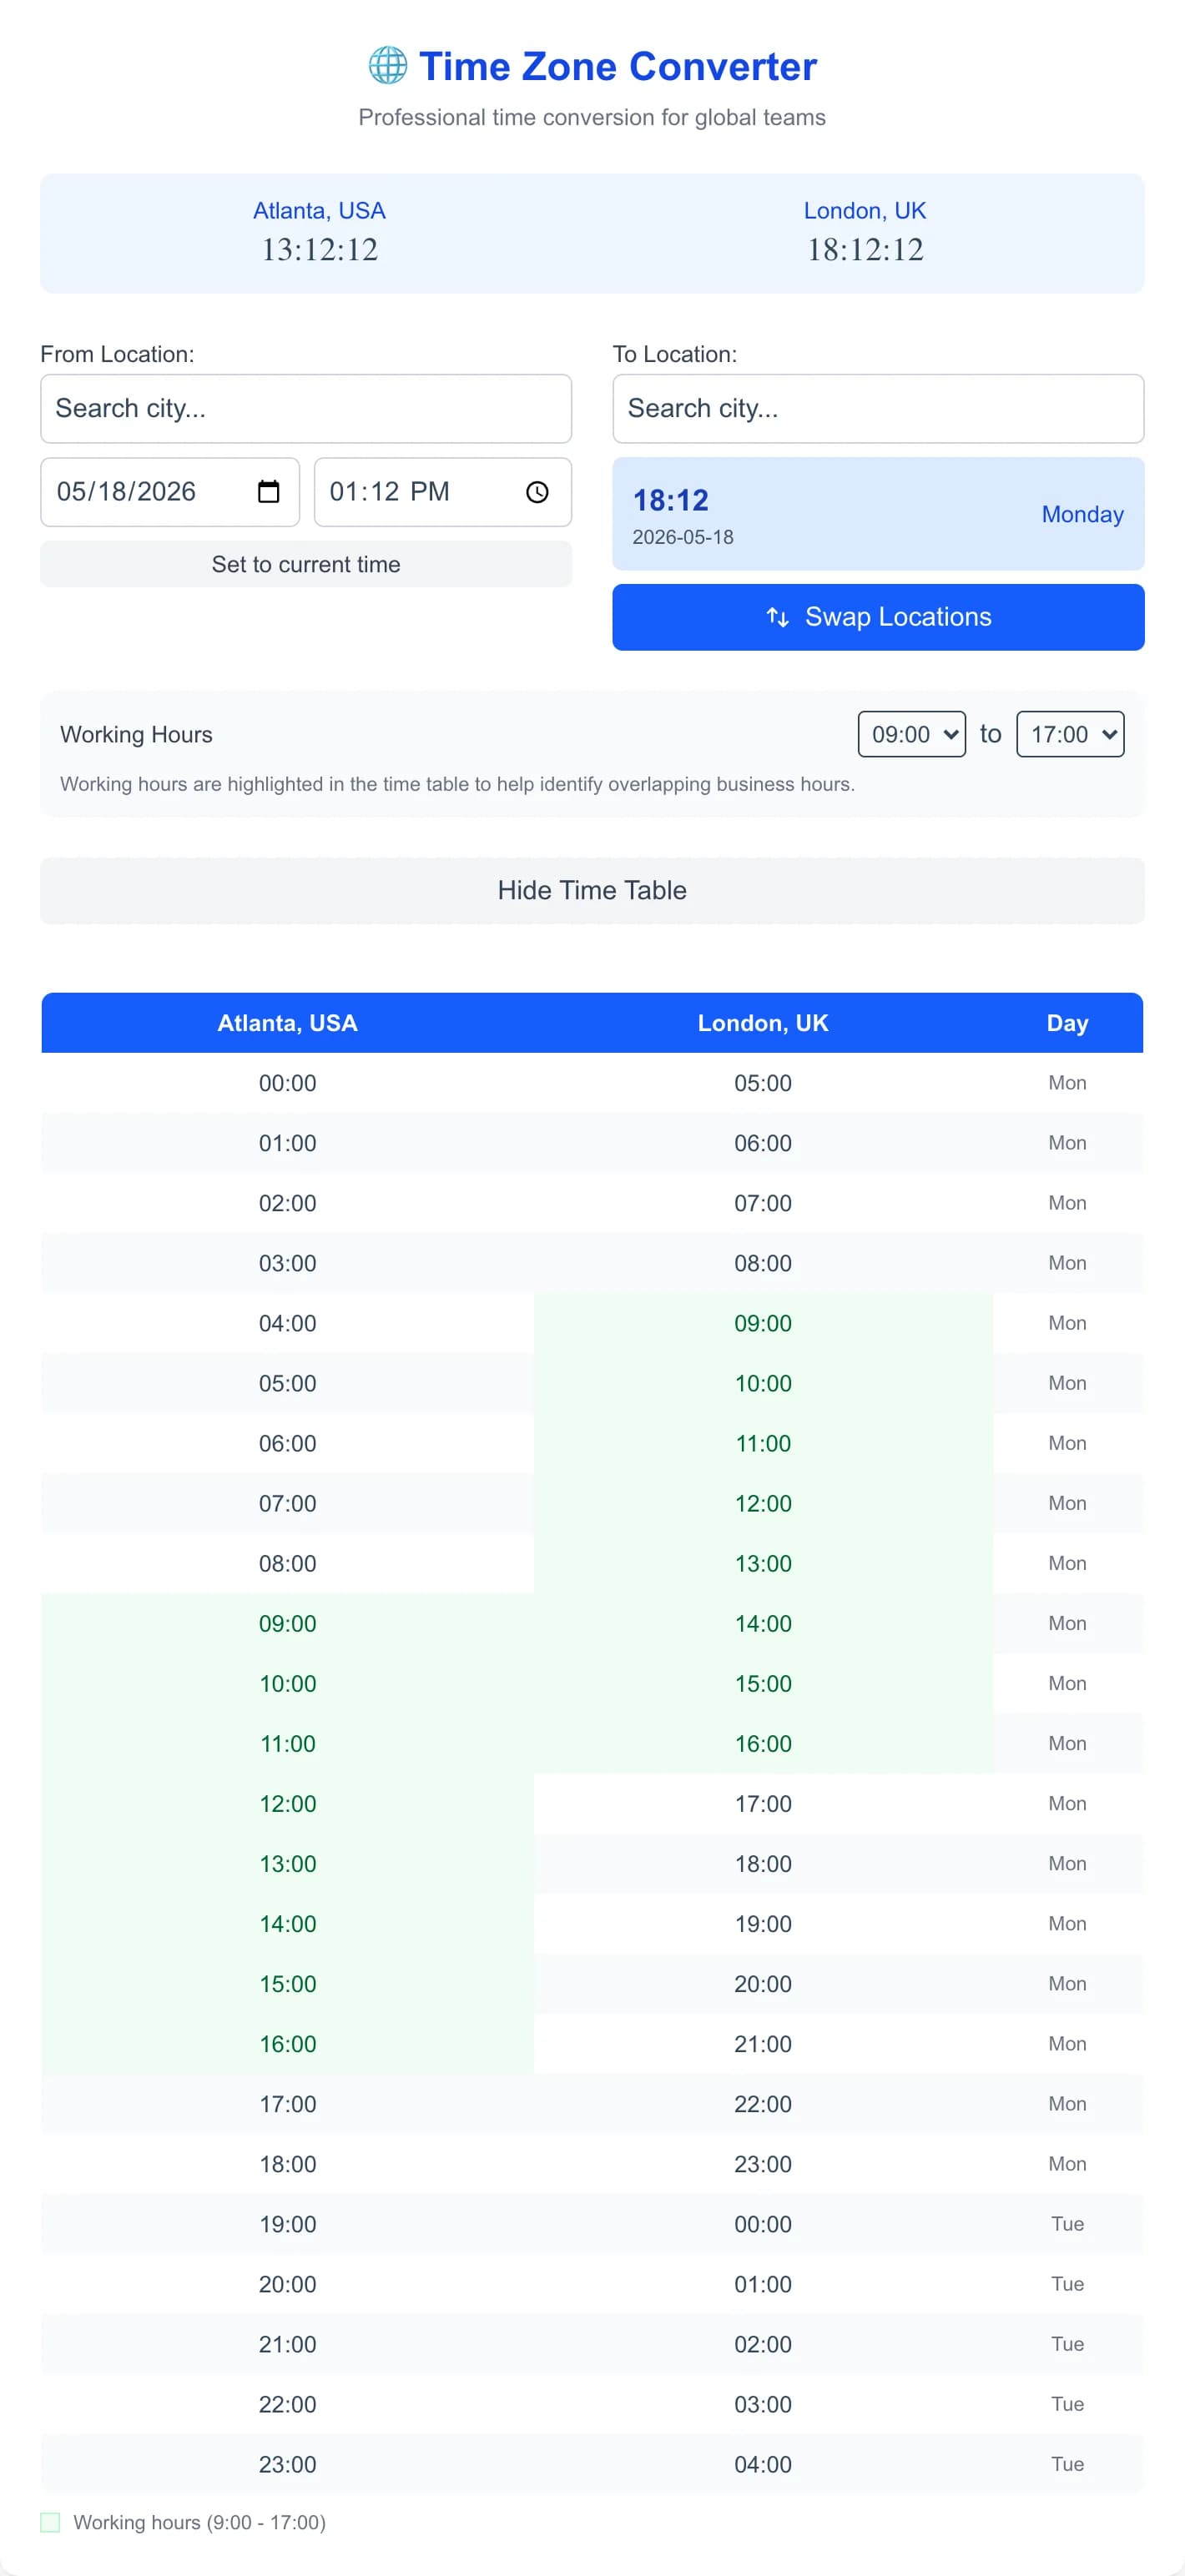The image size is (1185, 2576).
Task: Click the Day table column header
Action: click(1067, 1023)
